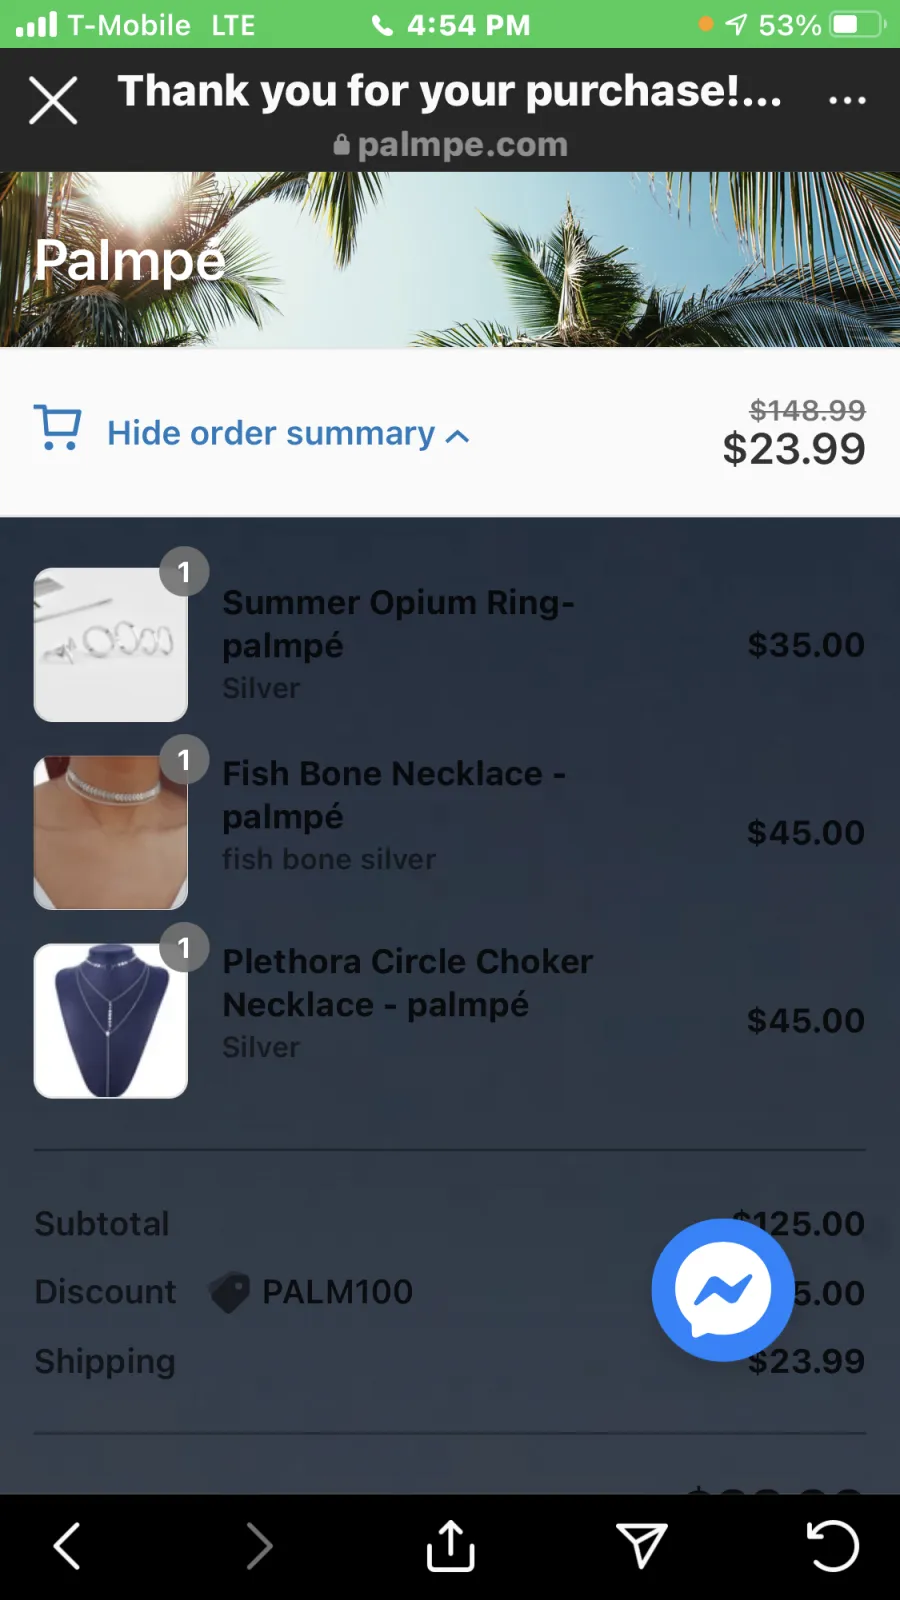Tap Thank you for your purchase title
This screenshot has width=900, height=1600.
click(x=450, y=91)
